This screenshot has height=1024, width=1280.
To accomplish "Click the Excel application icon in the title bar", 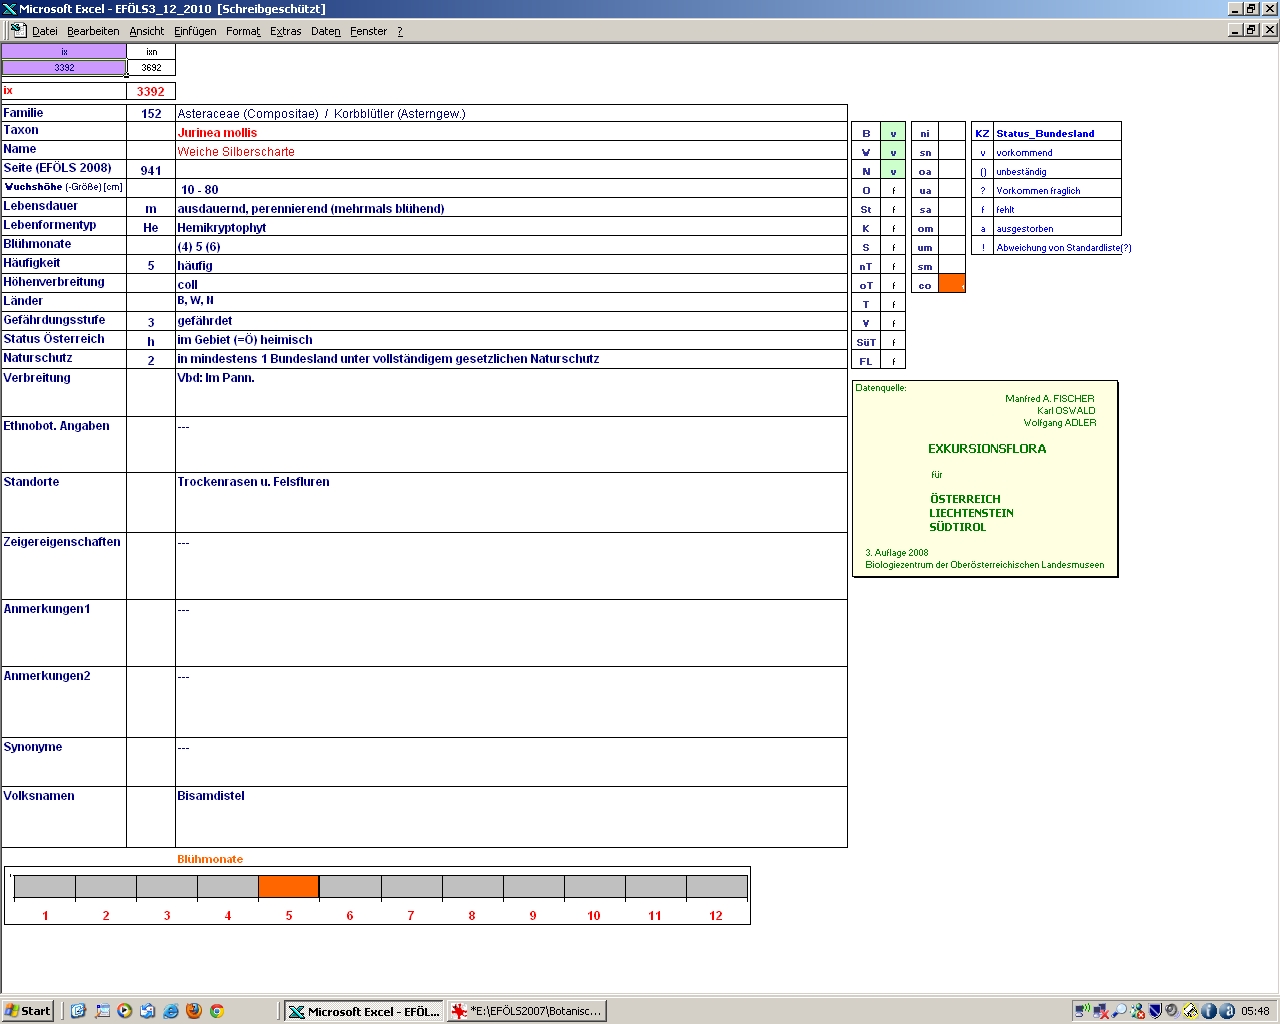I will tap(9, 9).
